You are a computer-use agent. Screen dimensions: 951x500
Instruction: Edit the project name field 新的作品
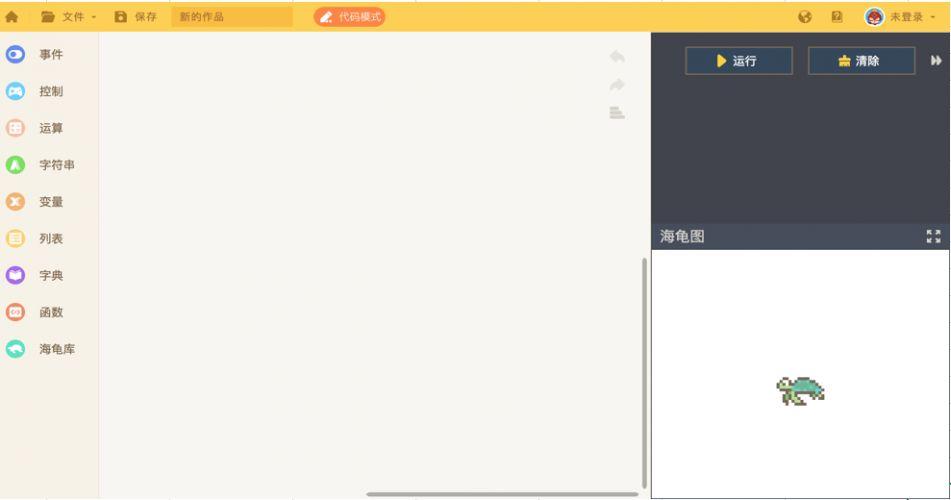232,17
